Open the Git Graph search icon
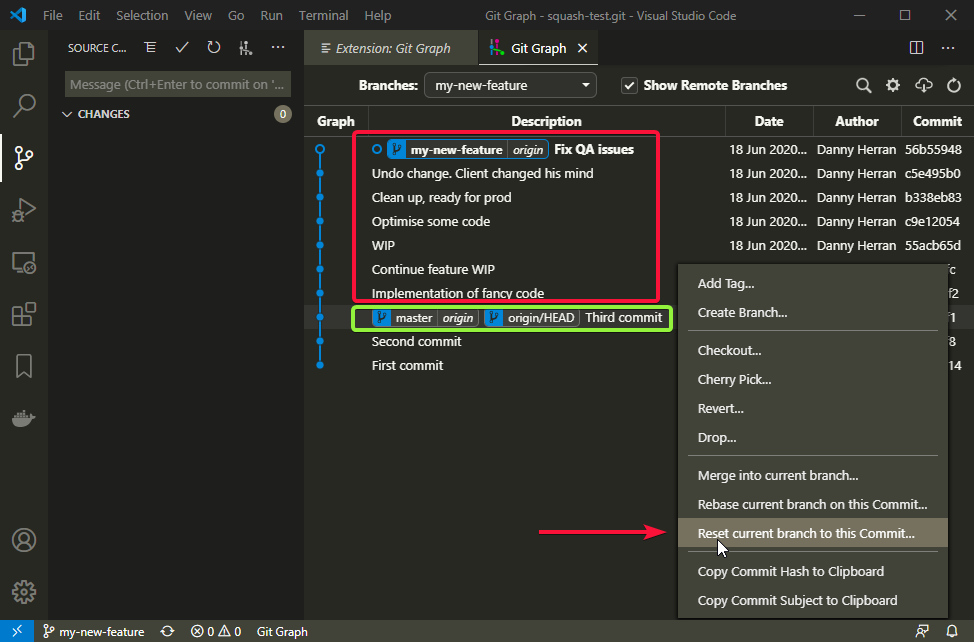The image size is (974, 642). (863, 85)
